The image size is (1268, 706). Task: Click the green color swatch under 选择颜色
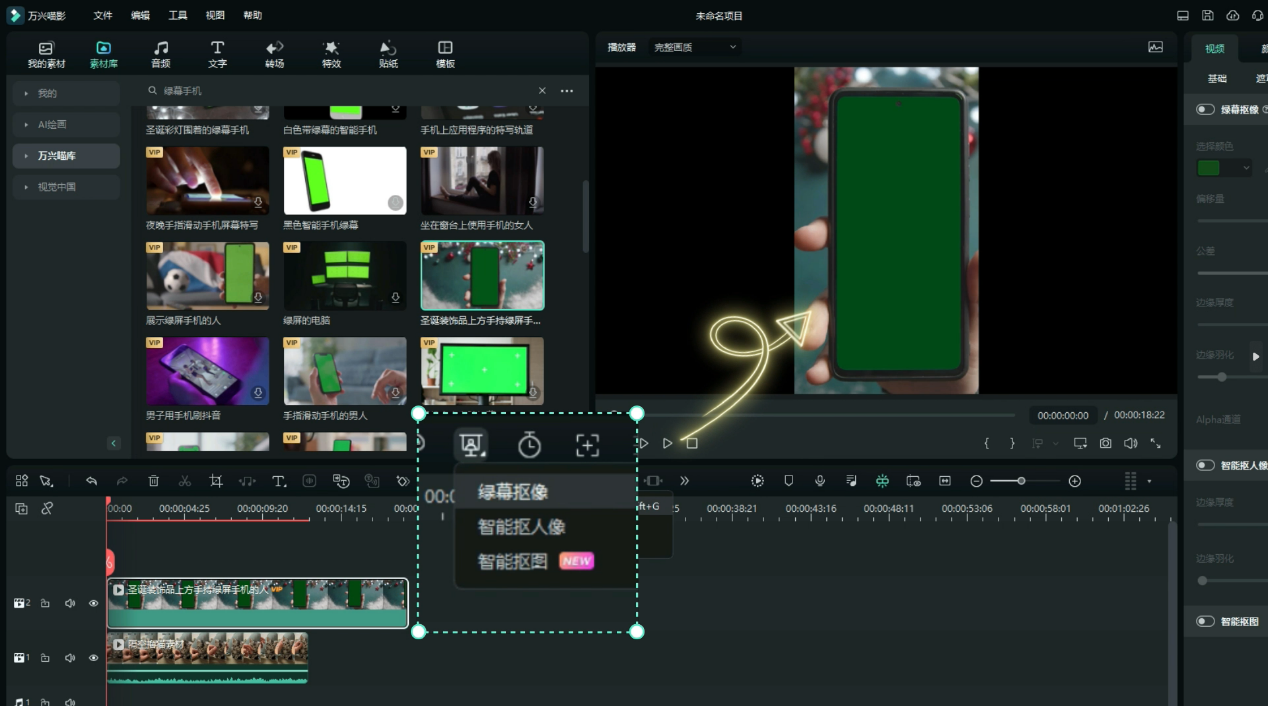tap(1209, 168)
